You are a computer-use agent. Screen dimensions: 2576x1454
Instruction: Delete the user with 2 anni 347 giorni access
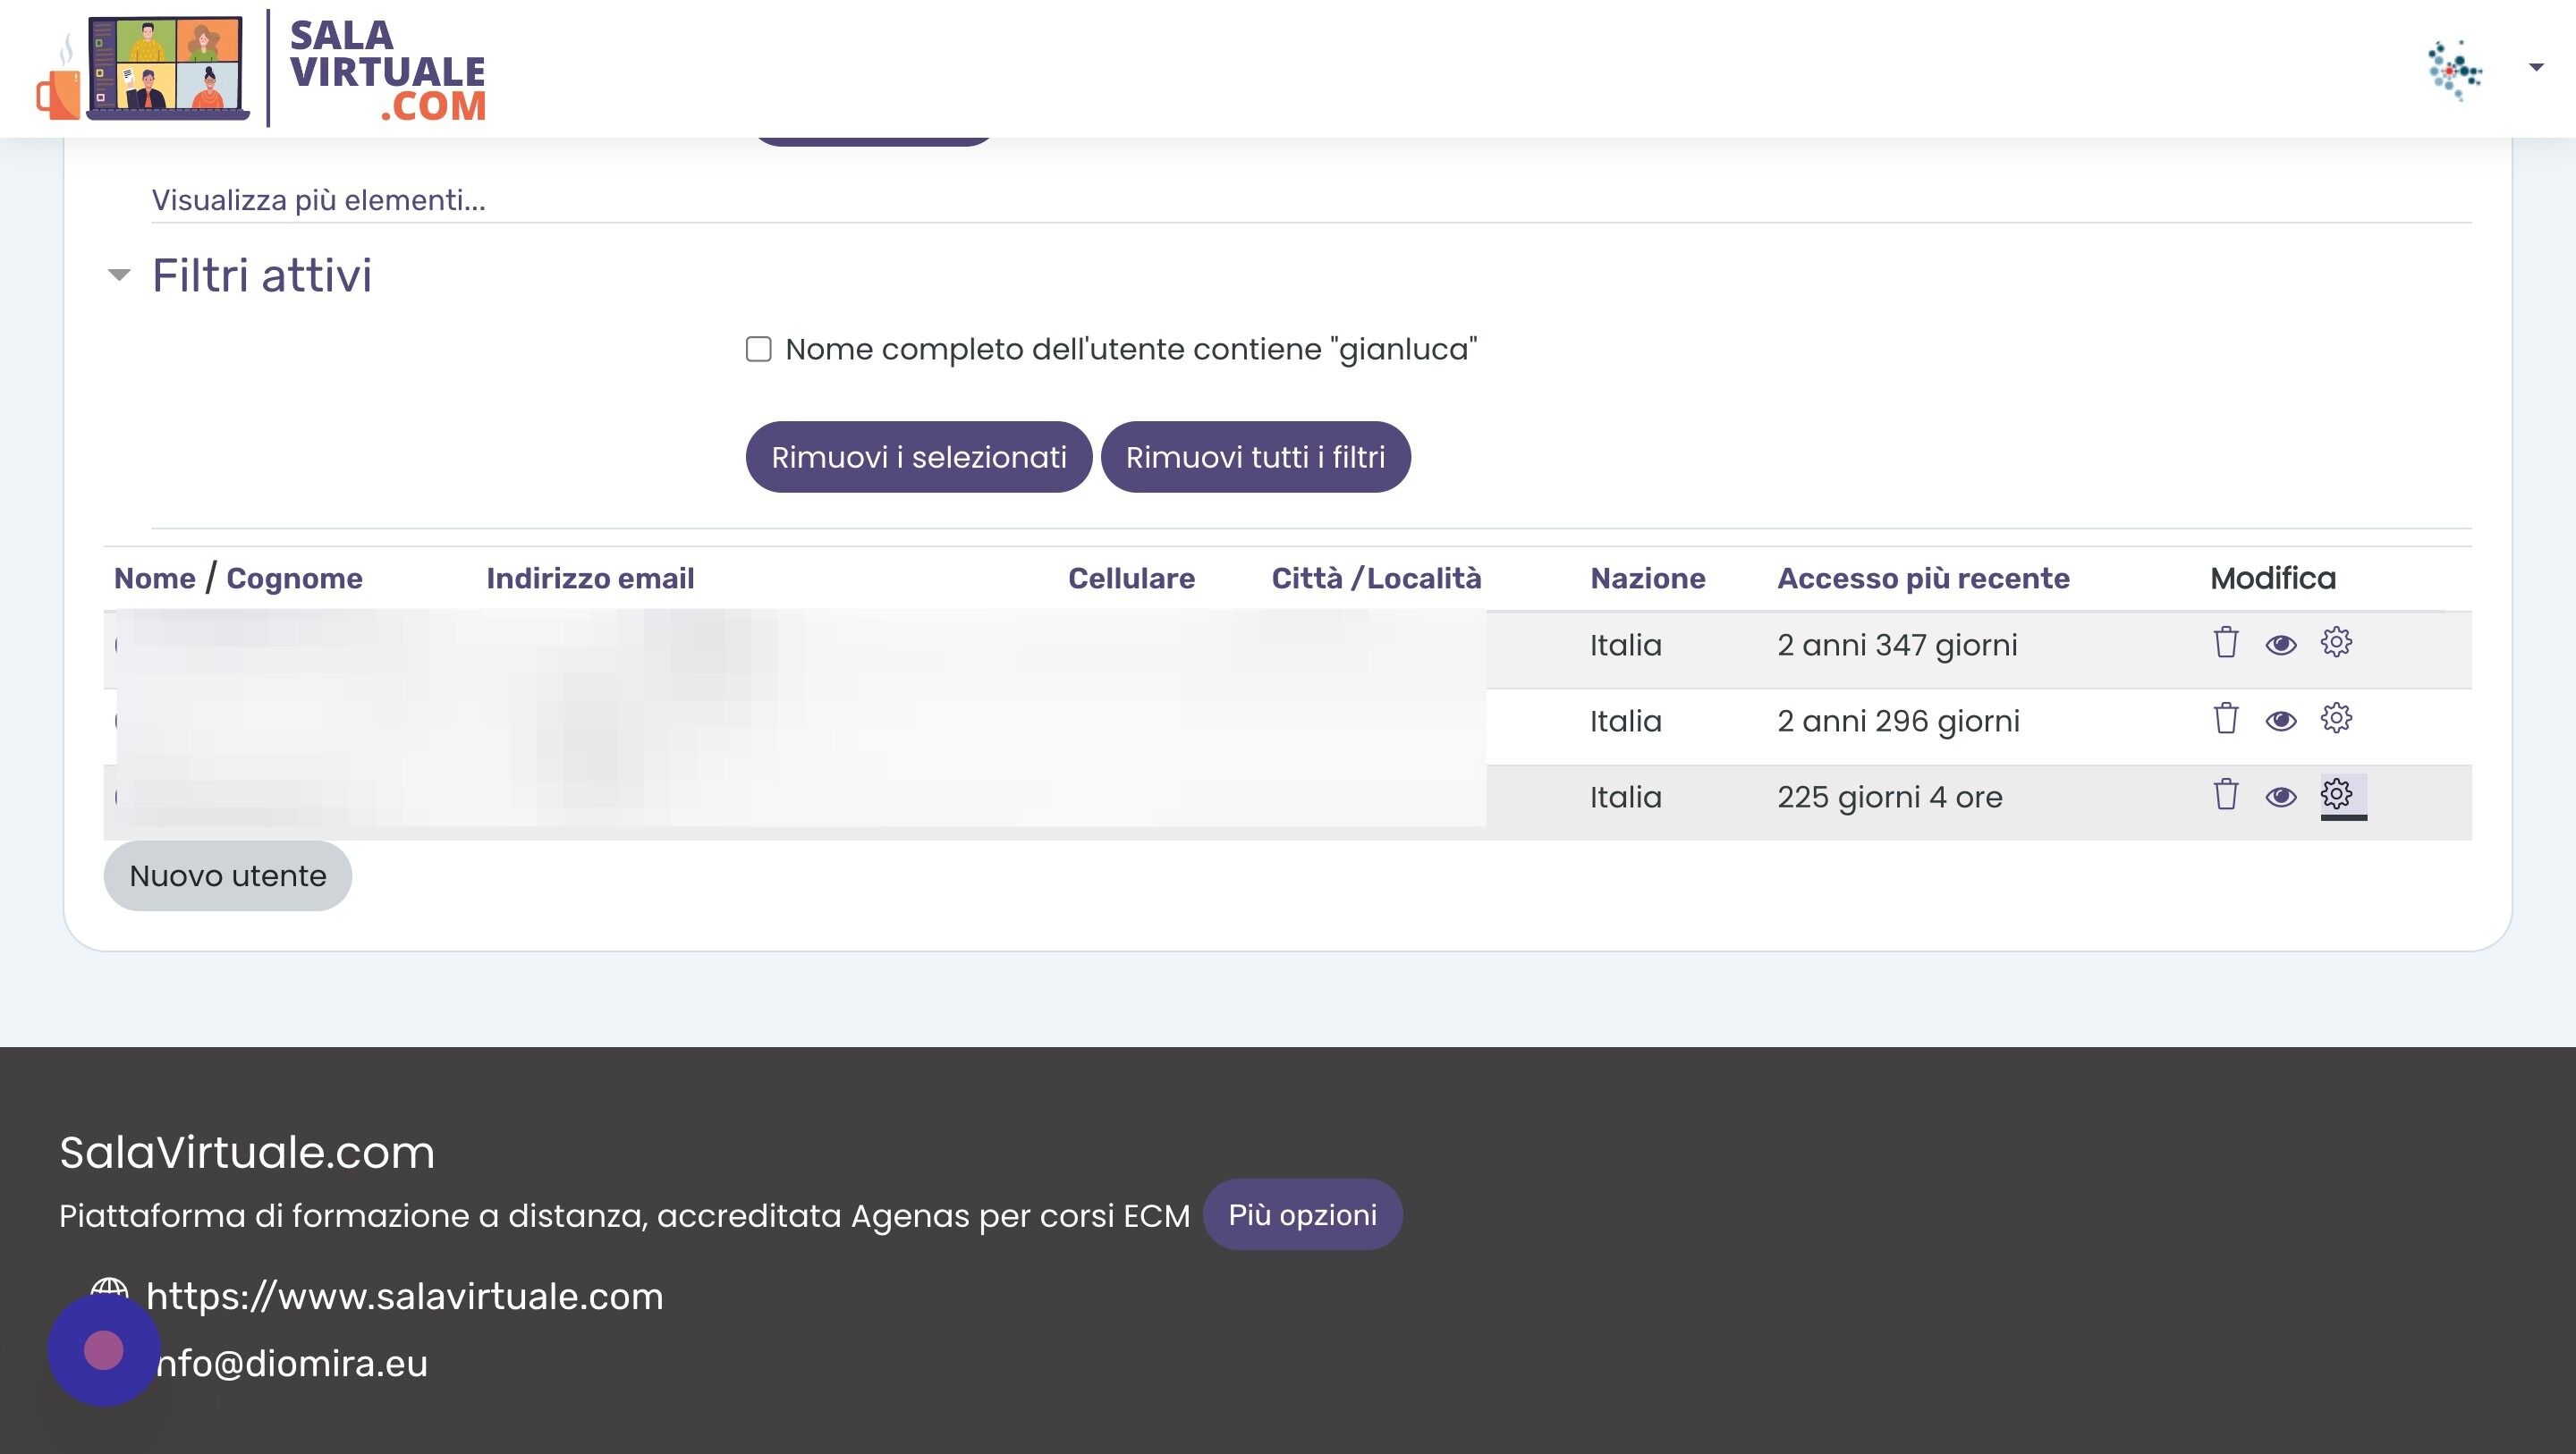[x=2225, y=643]
